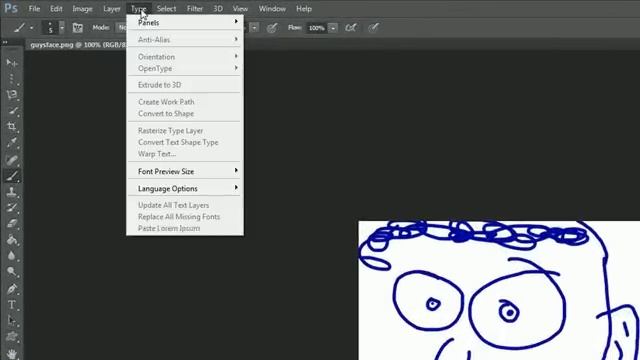The width and height of the screenshot is (640, 360).
Task: Select the Path Selection tool
Action: pyautogui.click(x=12, y=321)
